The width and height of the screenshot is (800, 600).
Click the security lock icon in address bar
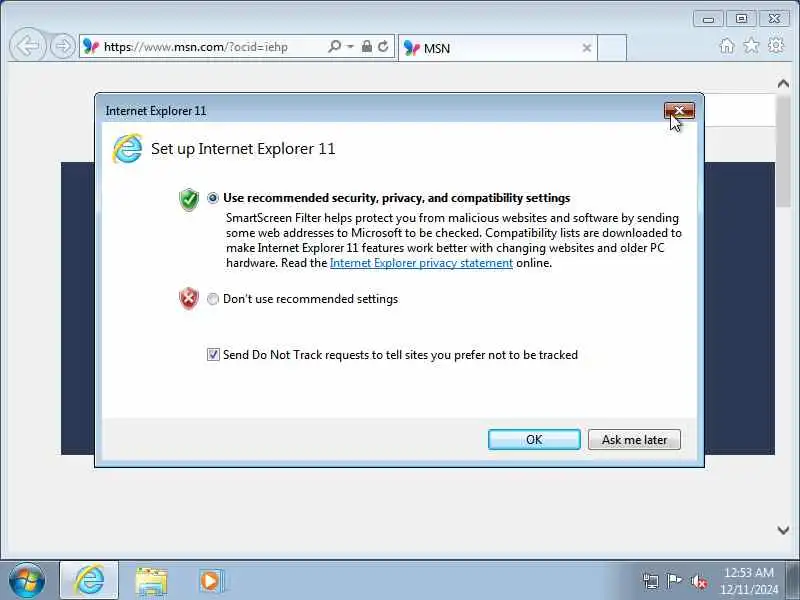366,46
